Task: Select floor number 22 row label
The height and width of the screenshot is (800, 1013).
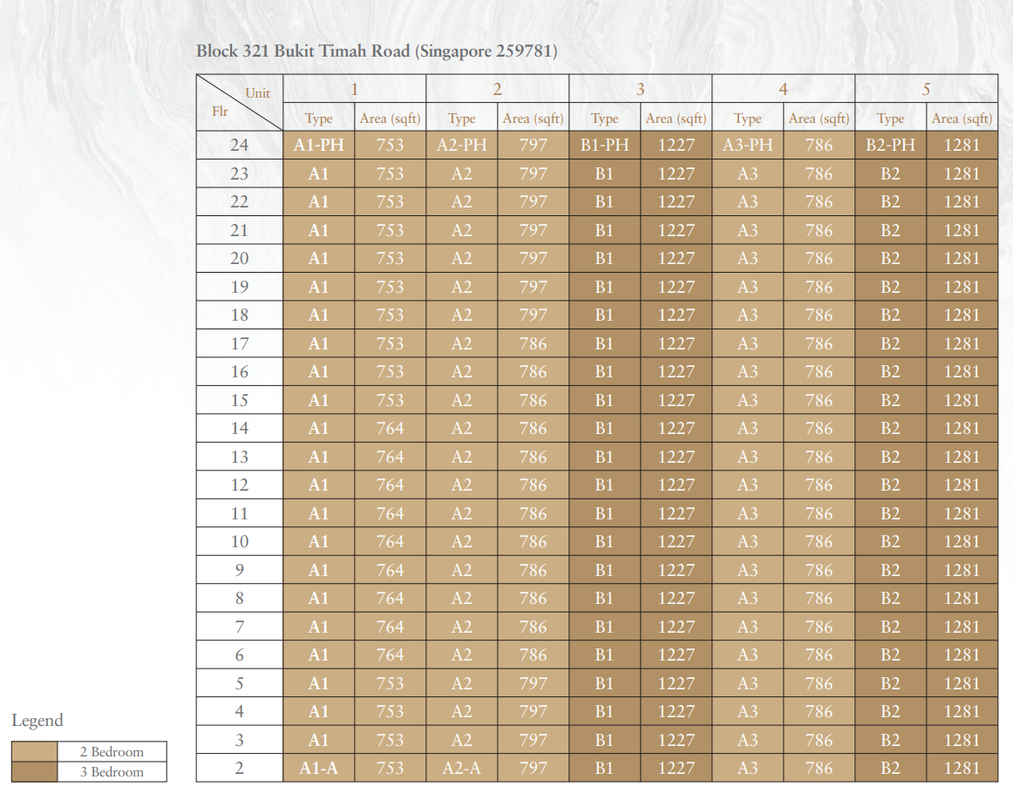Action: pos(240,202)
